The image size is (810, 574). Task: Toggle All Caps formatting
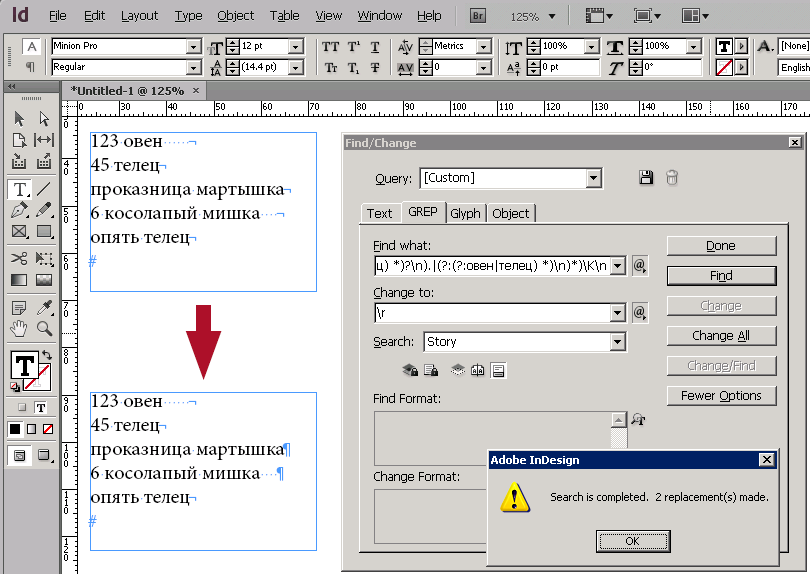pyautogui.click(x=331, y=47)
